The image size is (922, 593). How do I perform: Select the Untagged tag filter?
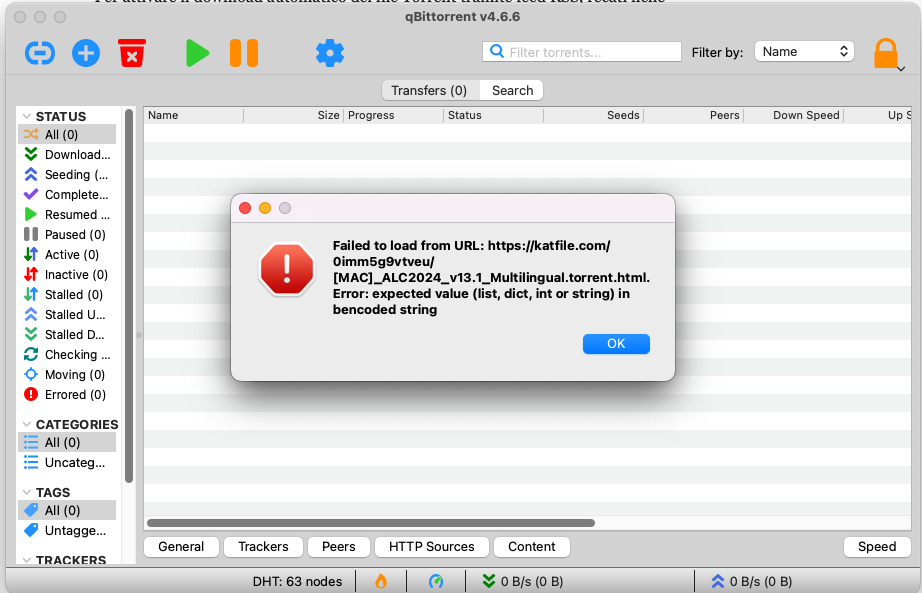67,531
